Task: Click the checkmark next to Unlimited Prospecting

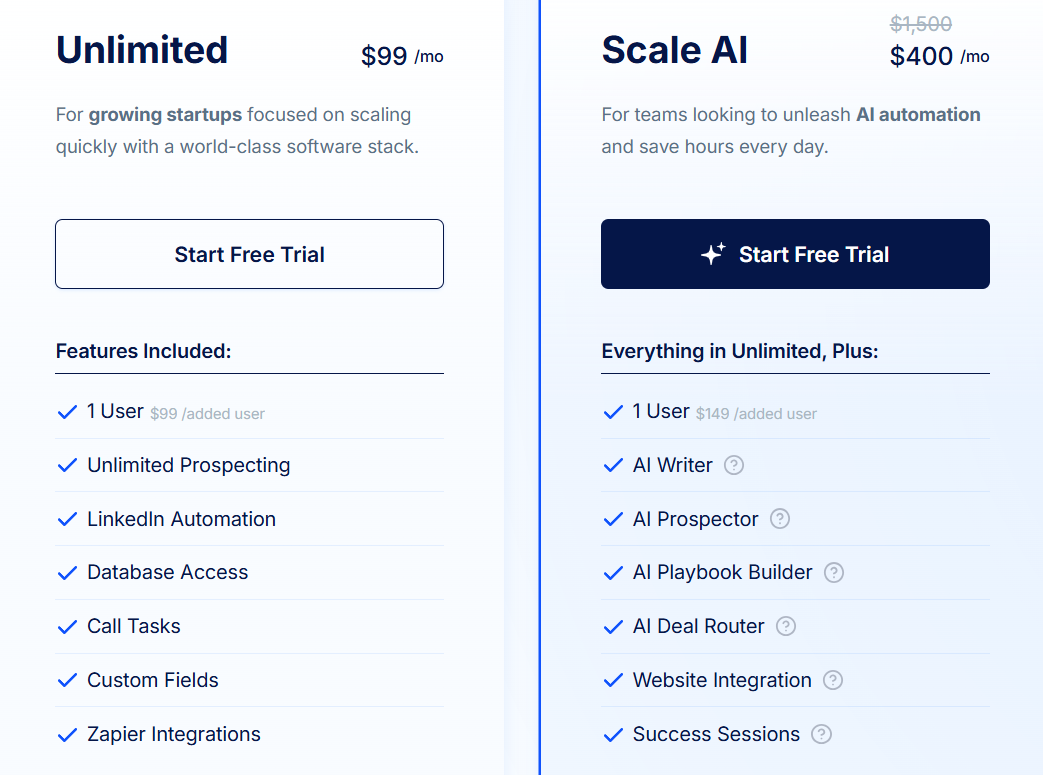Action: [67, 465]
